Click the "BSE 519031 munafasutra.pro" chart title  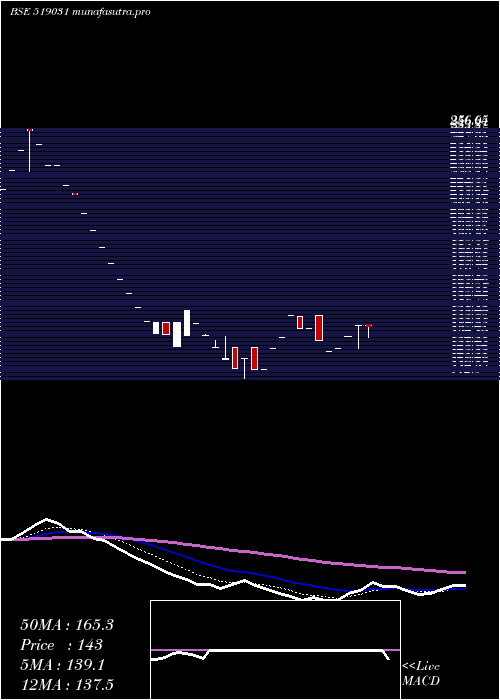[x=80, y=12]
